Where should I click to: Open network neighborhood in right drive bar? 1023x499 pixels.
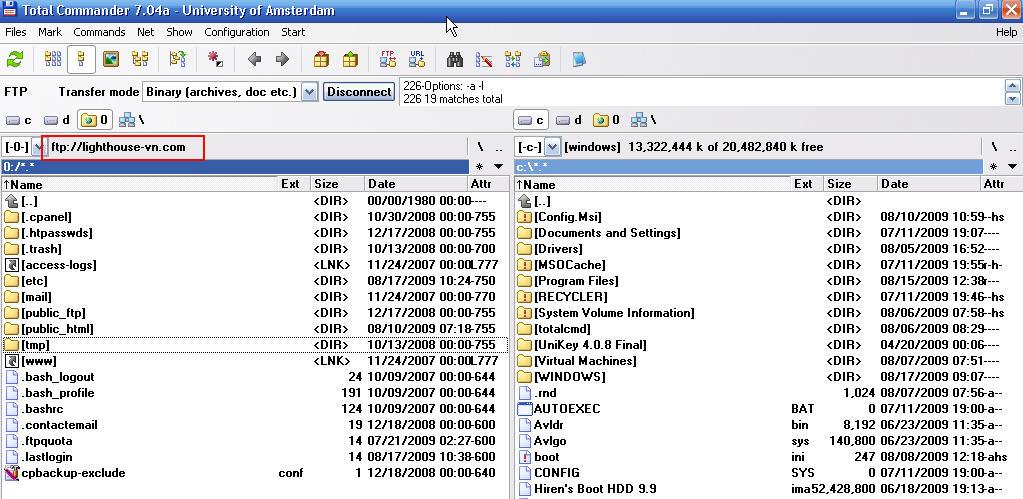[643, 120]
